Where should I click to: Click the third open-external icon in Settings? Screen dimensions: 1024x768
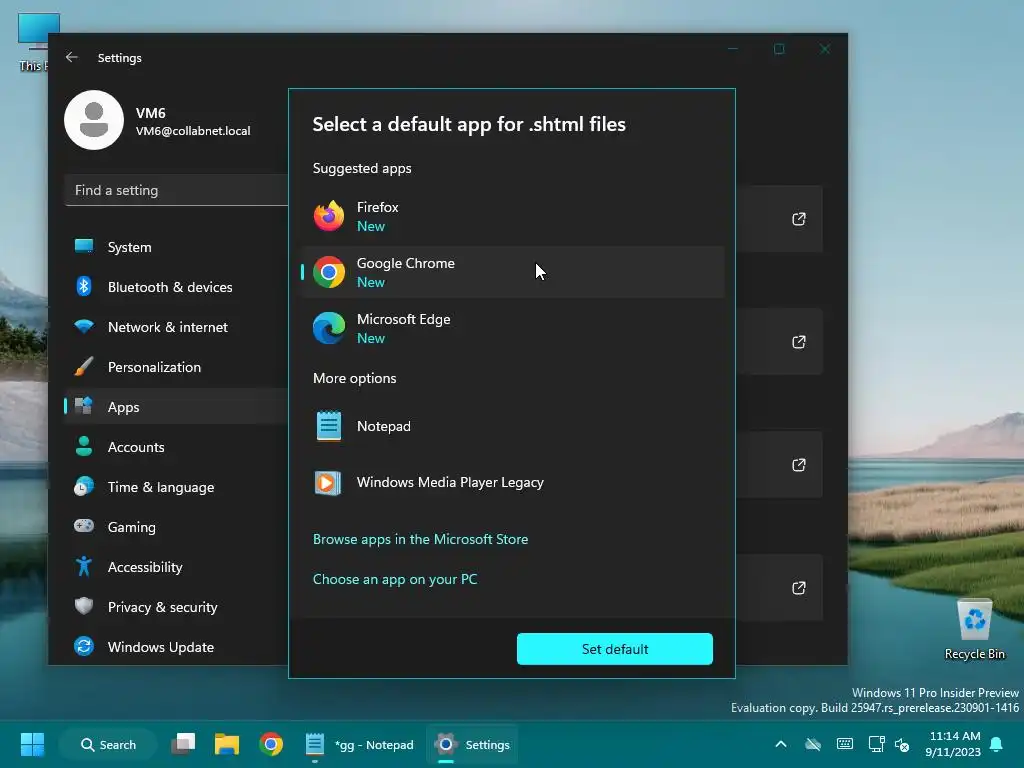[799, 465]
